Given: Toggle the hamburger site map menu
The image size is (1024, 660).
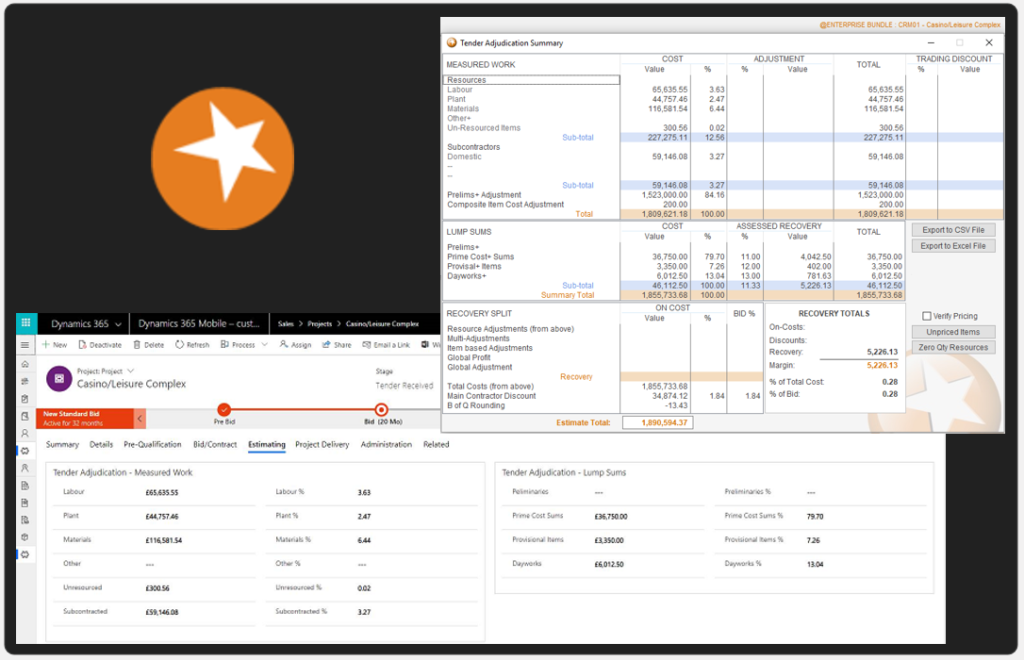Looking at the screenshot, I should (x=25, y=345).
